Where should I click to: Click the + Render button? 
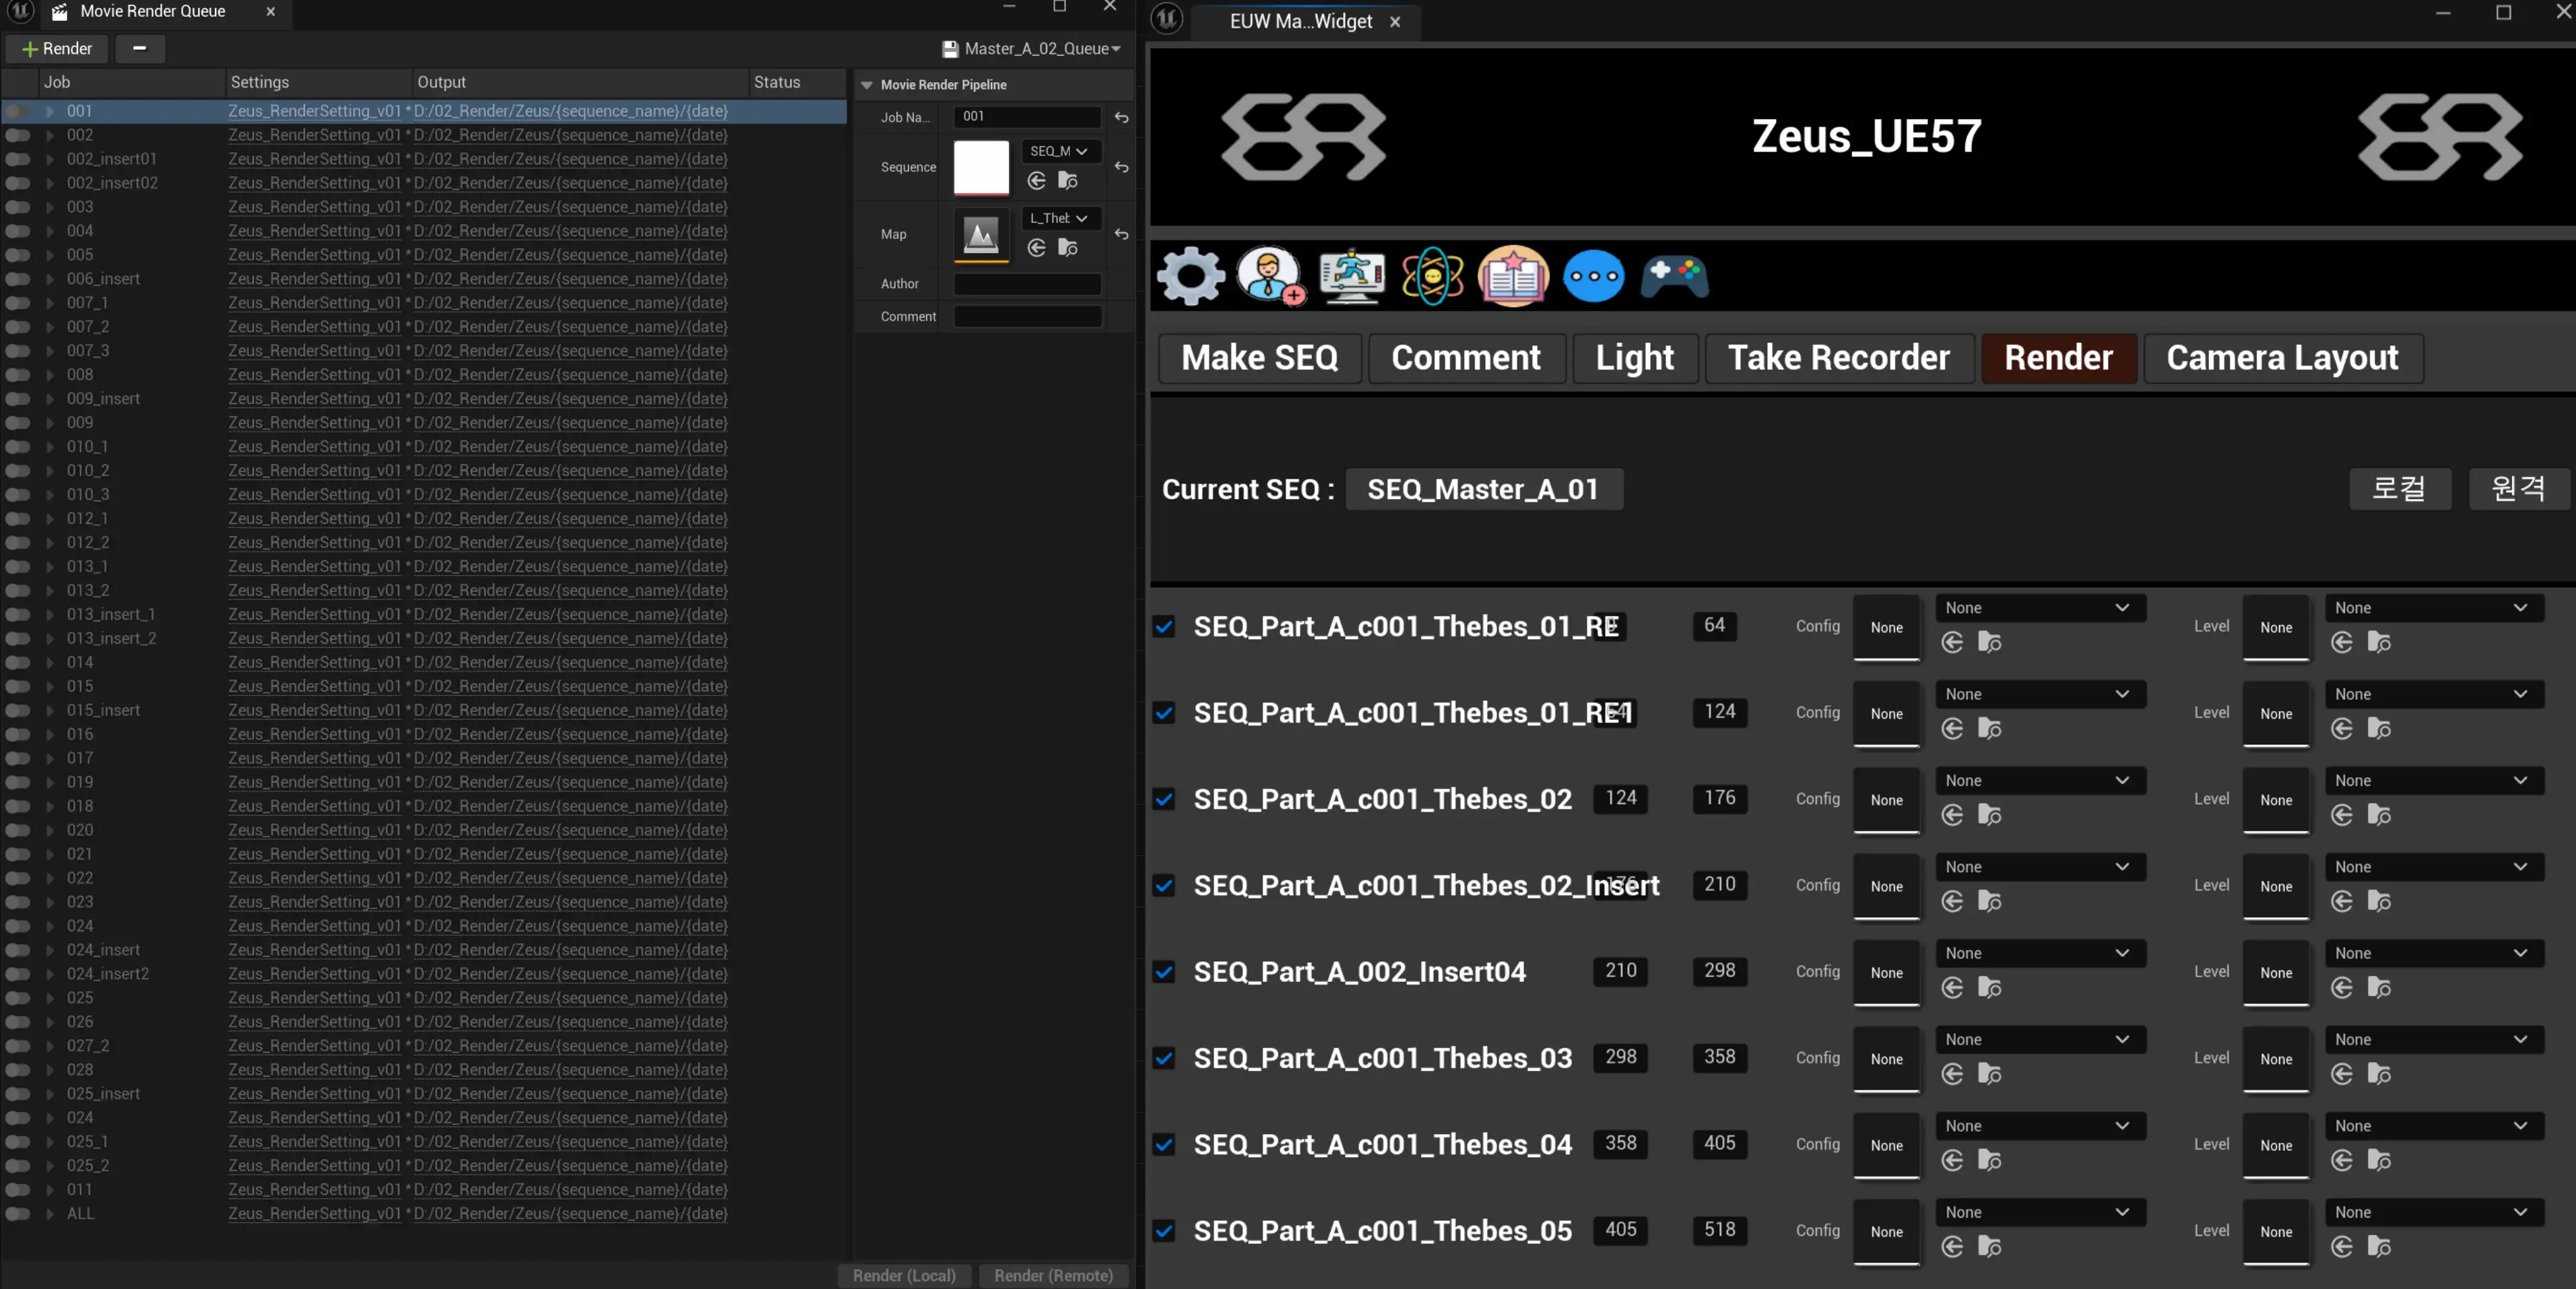[x=57, y=48]
